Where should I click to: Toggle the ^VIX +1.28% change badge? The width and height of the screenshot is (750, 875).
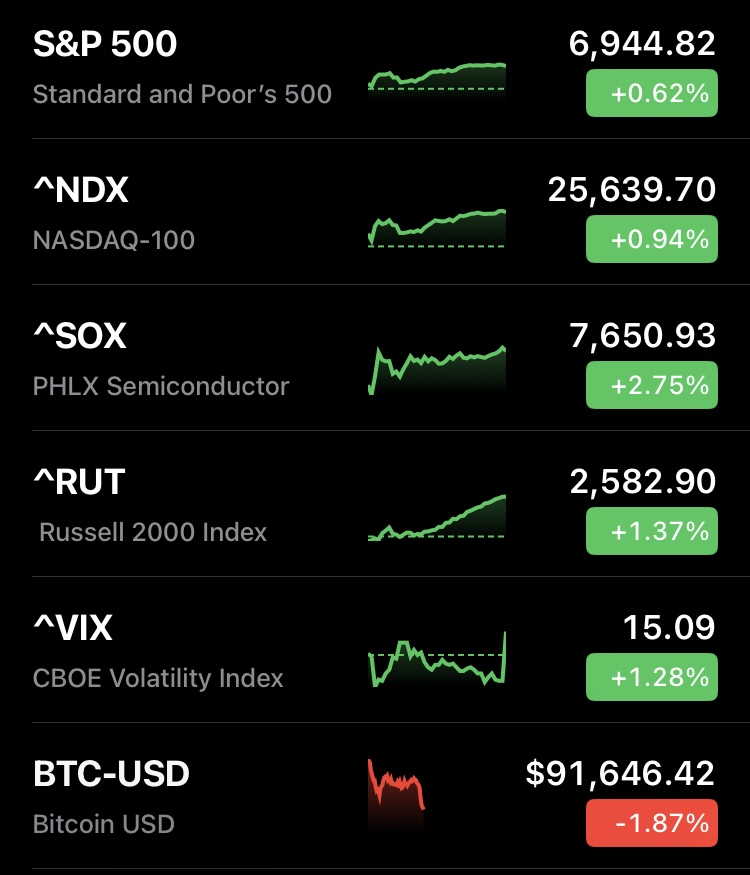651,678
